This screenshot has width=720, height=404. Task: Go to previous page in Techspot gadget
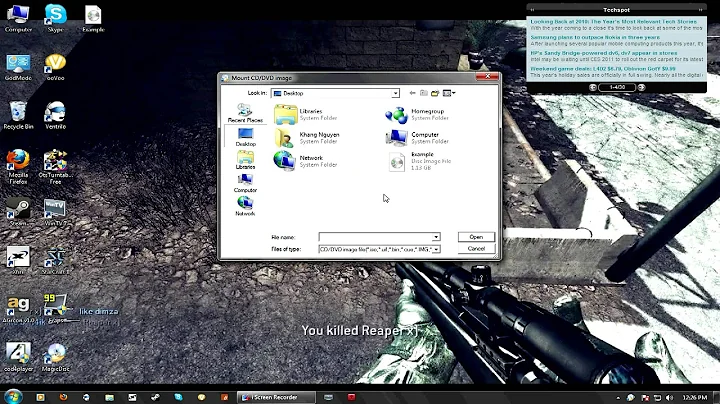[593, 87]
